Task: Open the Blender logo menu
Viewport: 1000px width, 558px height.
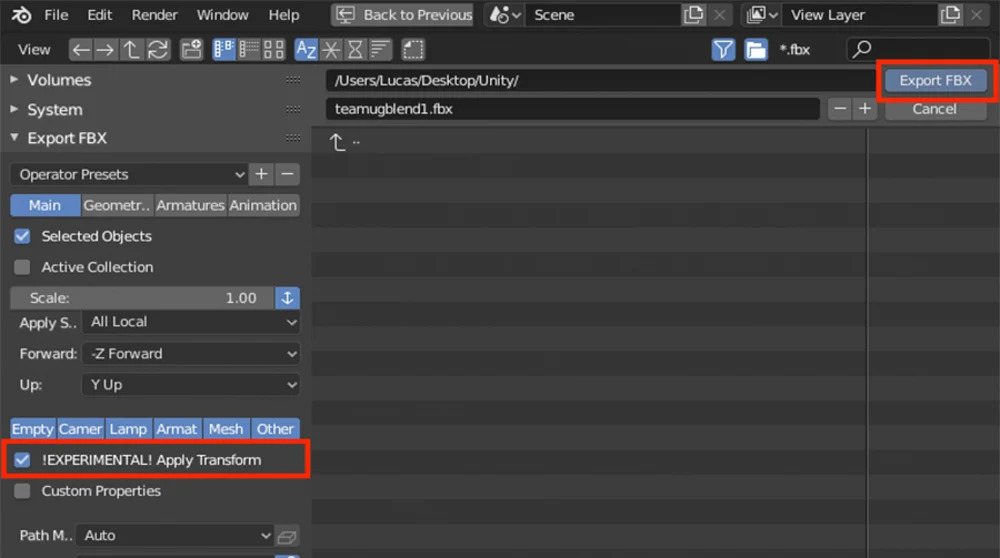Action: tap(21, 15)
